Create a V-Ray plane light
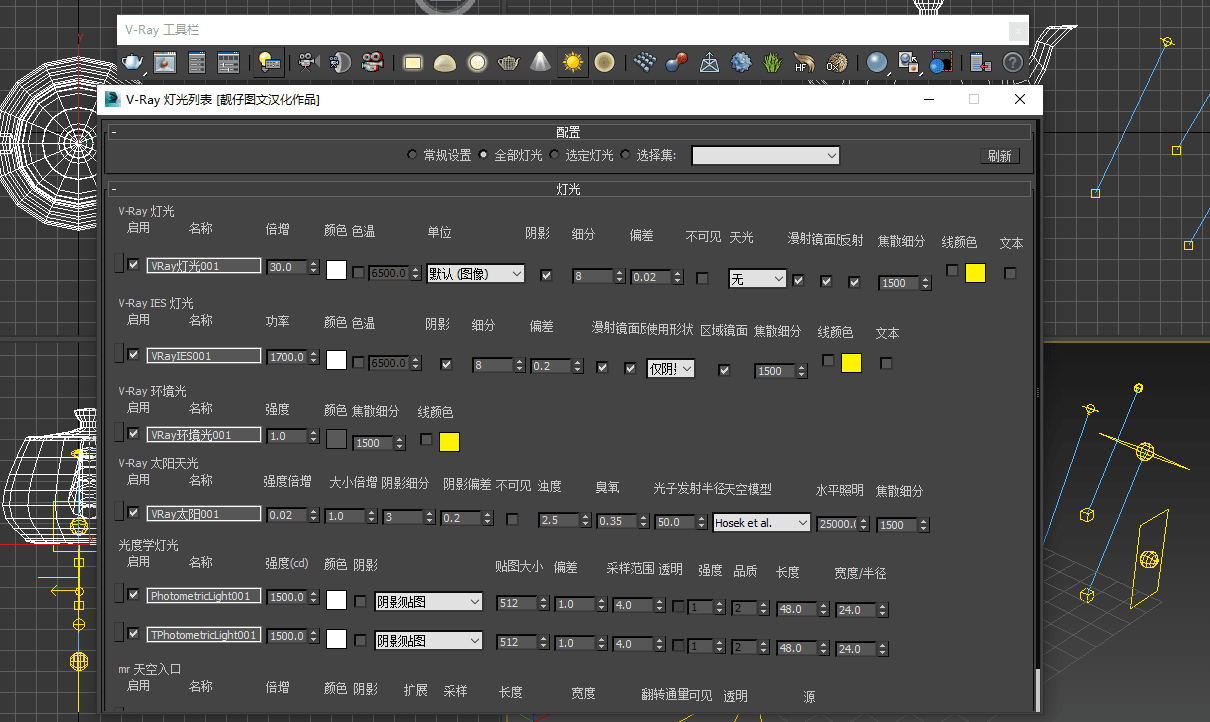 coord(413,63)
